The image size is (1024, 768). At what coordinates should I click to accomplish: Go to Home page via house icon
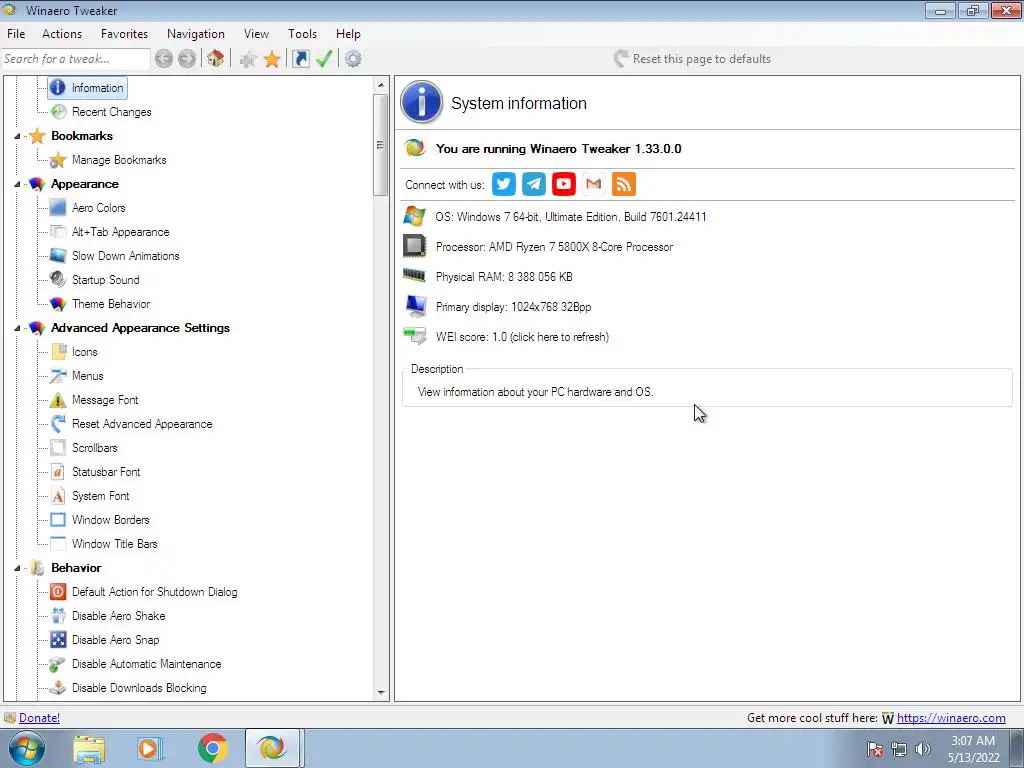tap(216, 59)
